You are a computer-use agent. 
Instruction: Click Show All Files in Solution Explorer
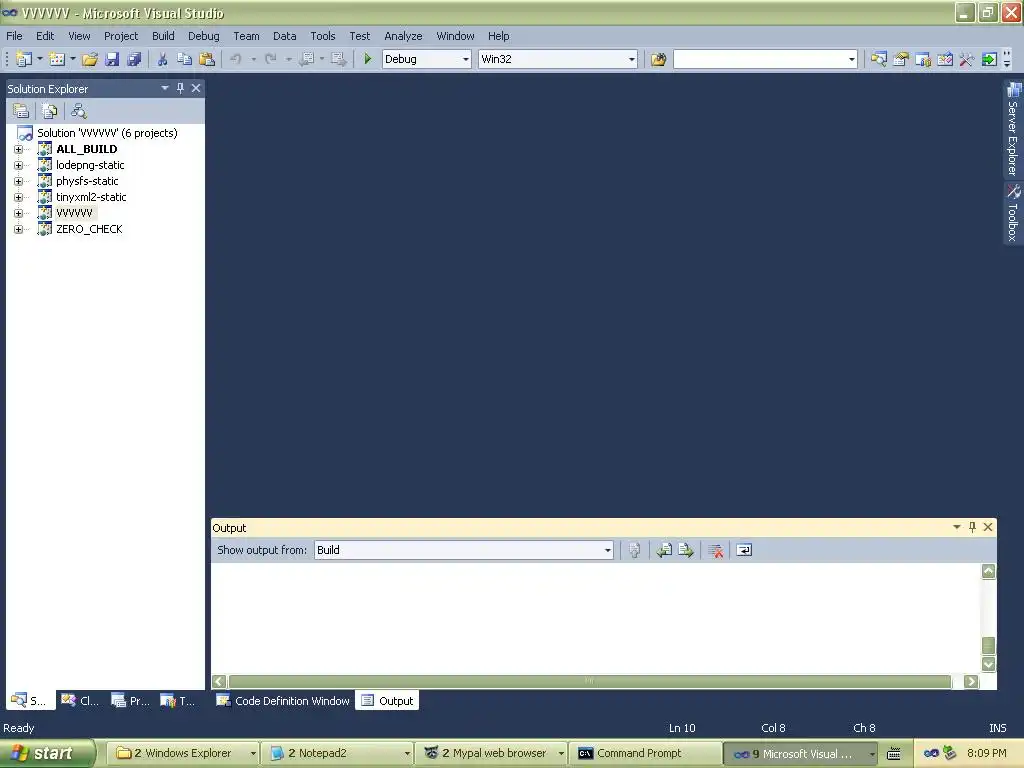point(50,111)
